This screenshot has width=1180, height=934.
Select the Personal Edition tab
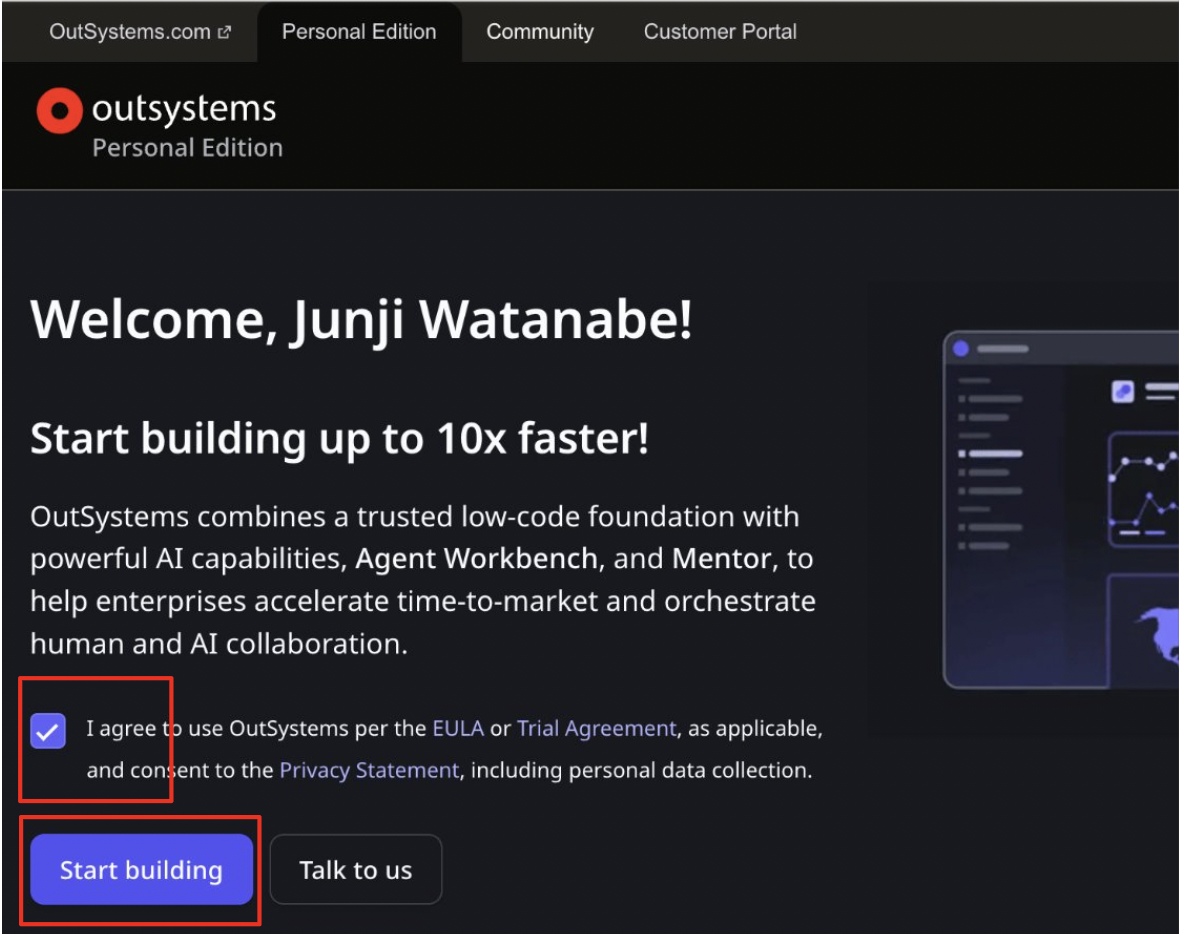click(x=359, y=31)
